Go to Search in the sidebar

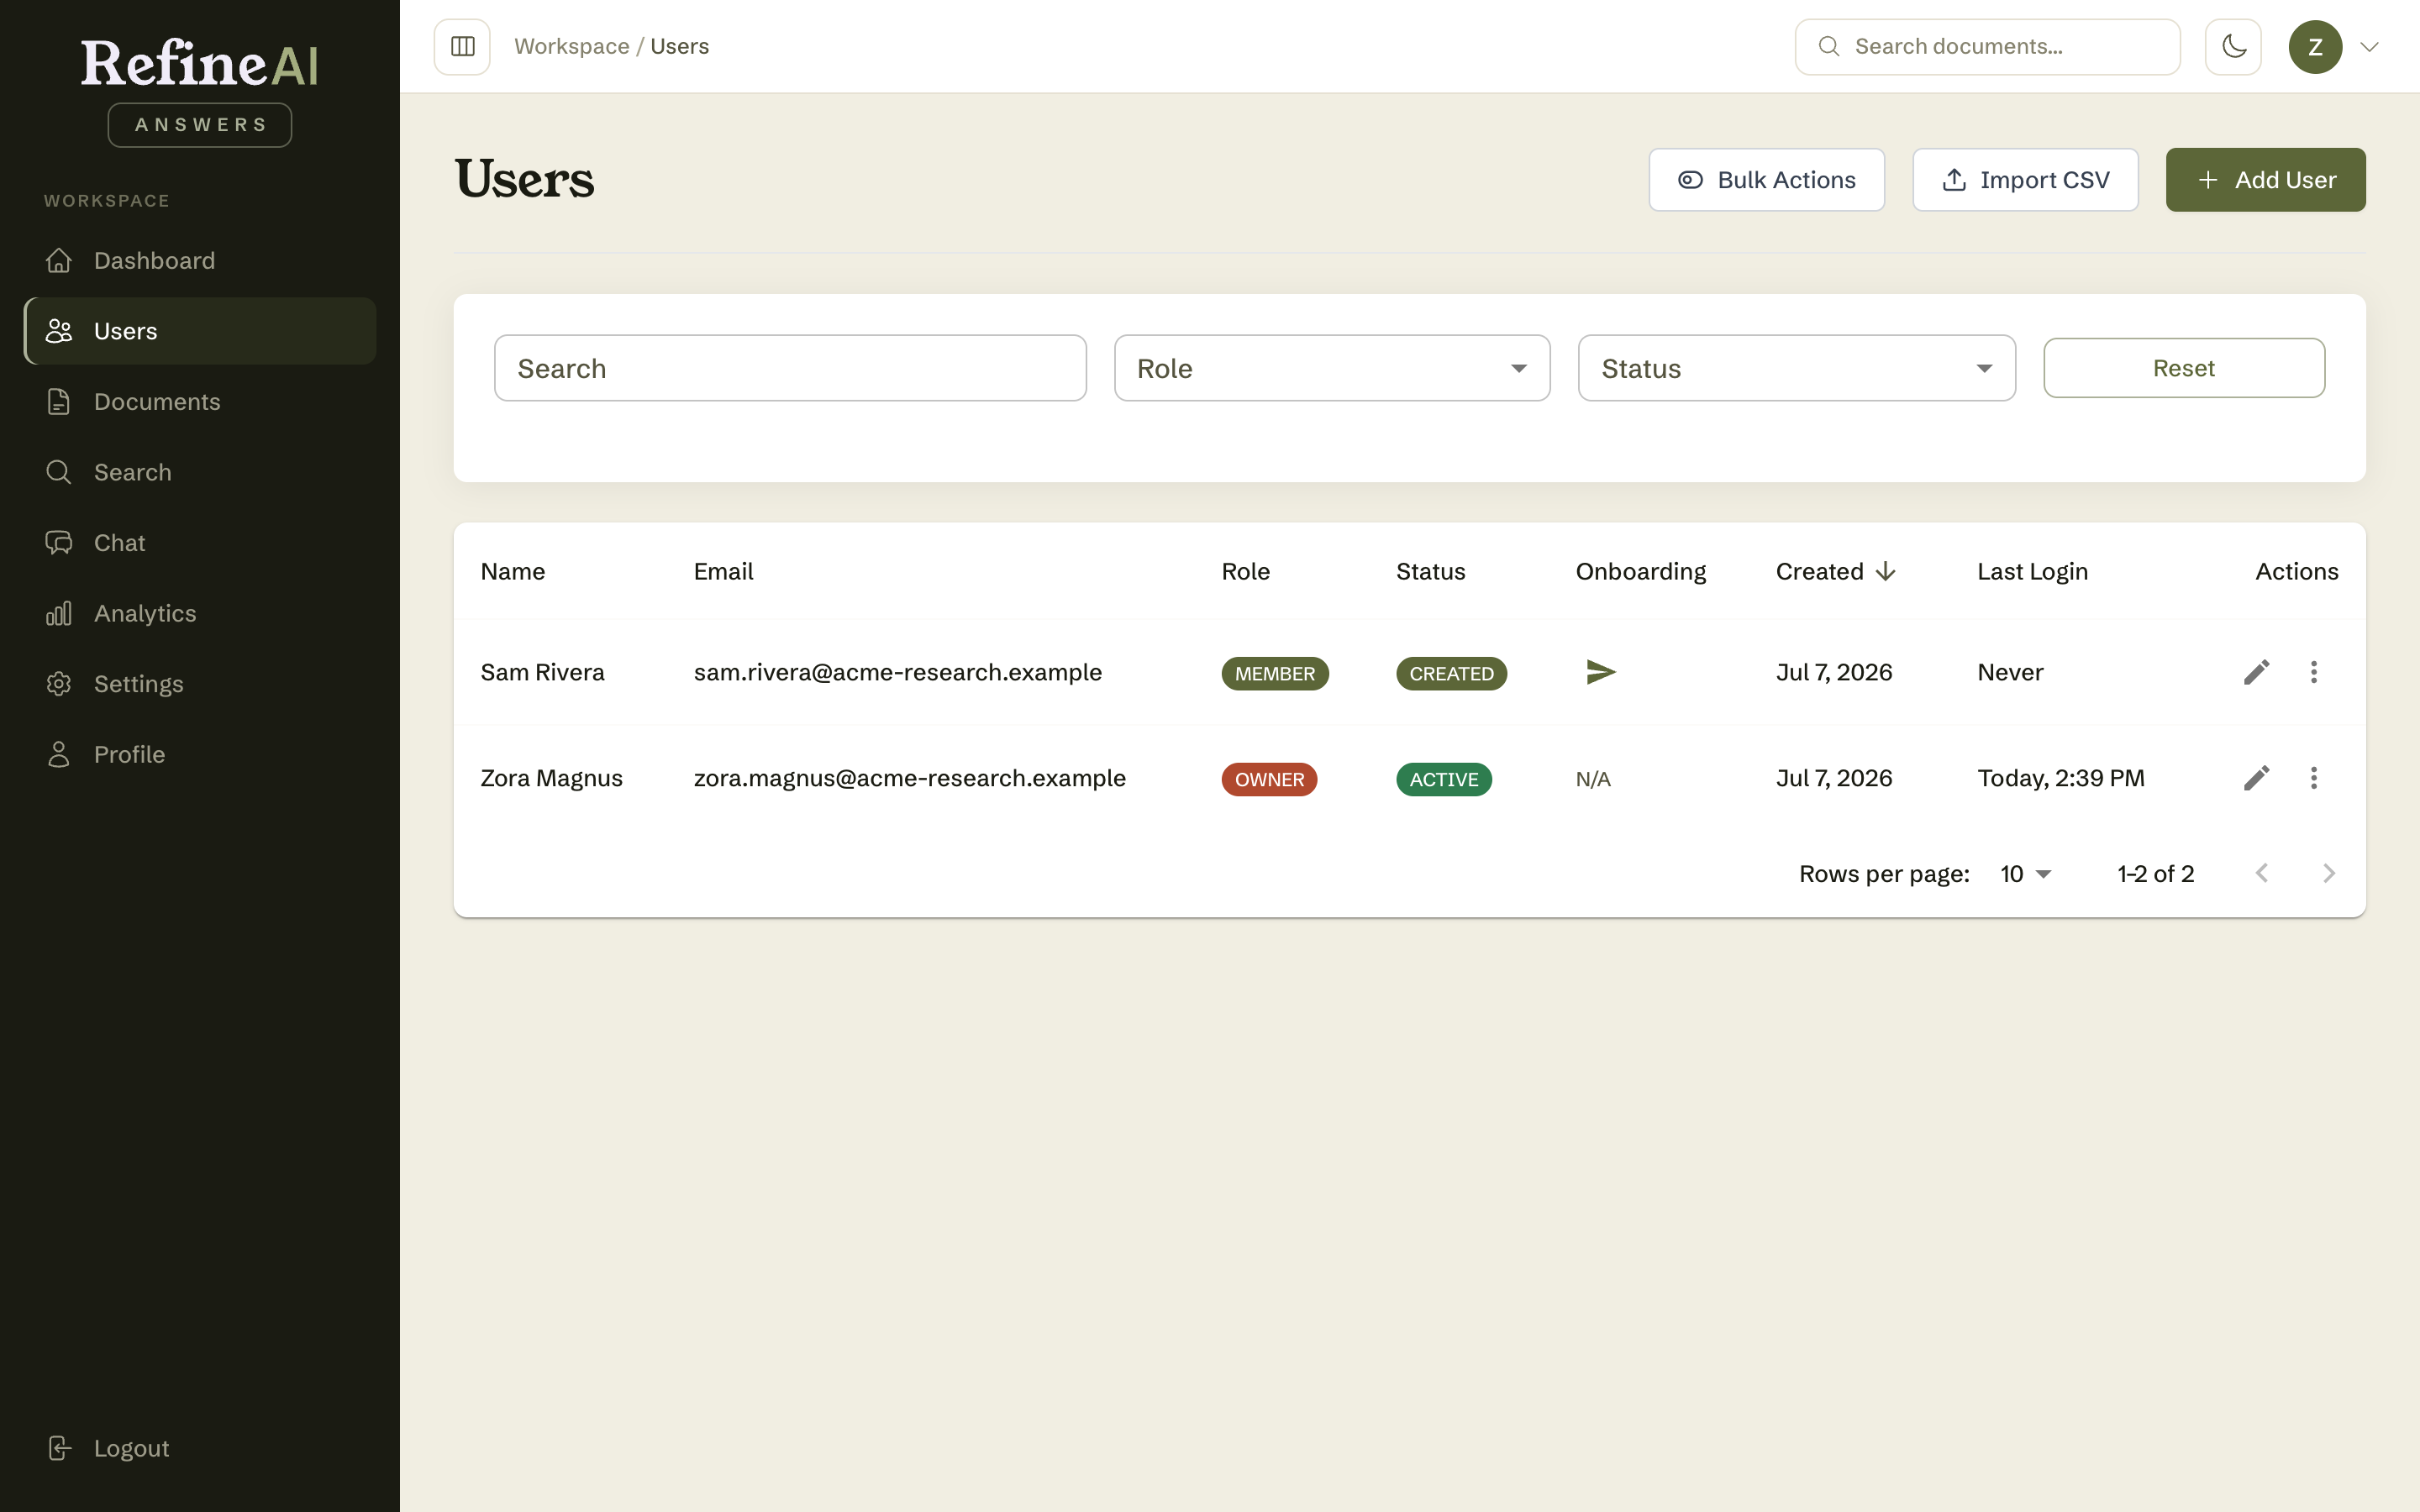click(x=200, y=472)
